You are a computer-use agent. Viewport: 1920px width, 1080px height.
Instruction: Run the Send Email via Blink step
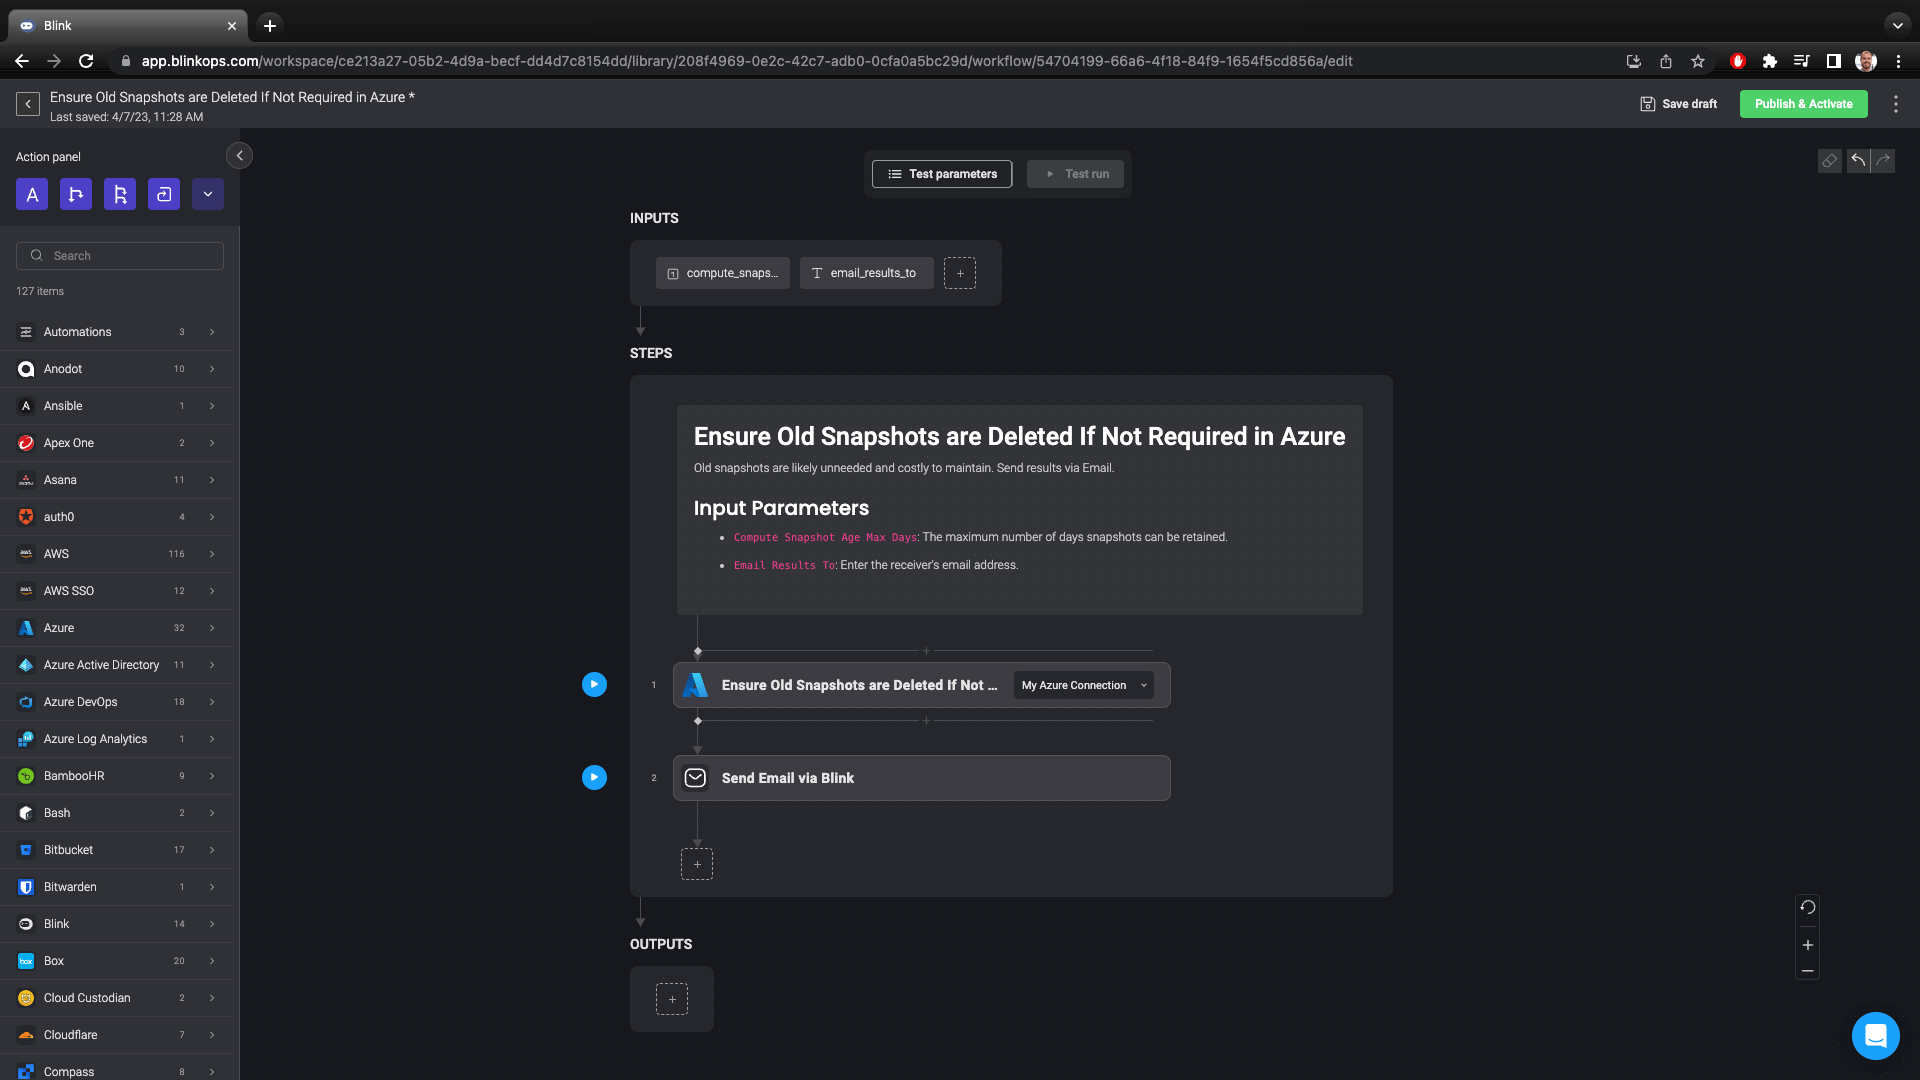(x=594, y=777)
